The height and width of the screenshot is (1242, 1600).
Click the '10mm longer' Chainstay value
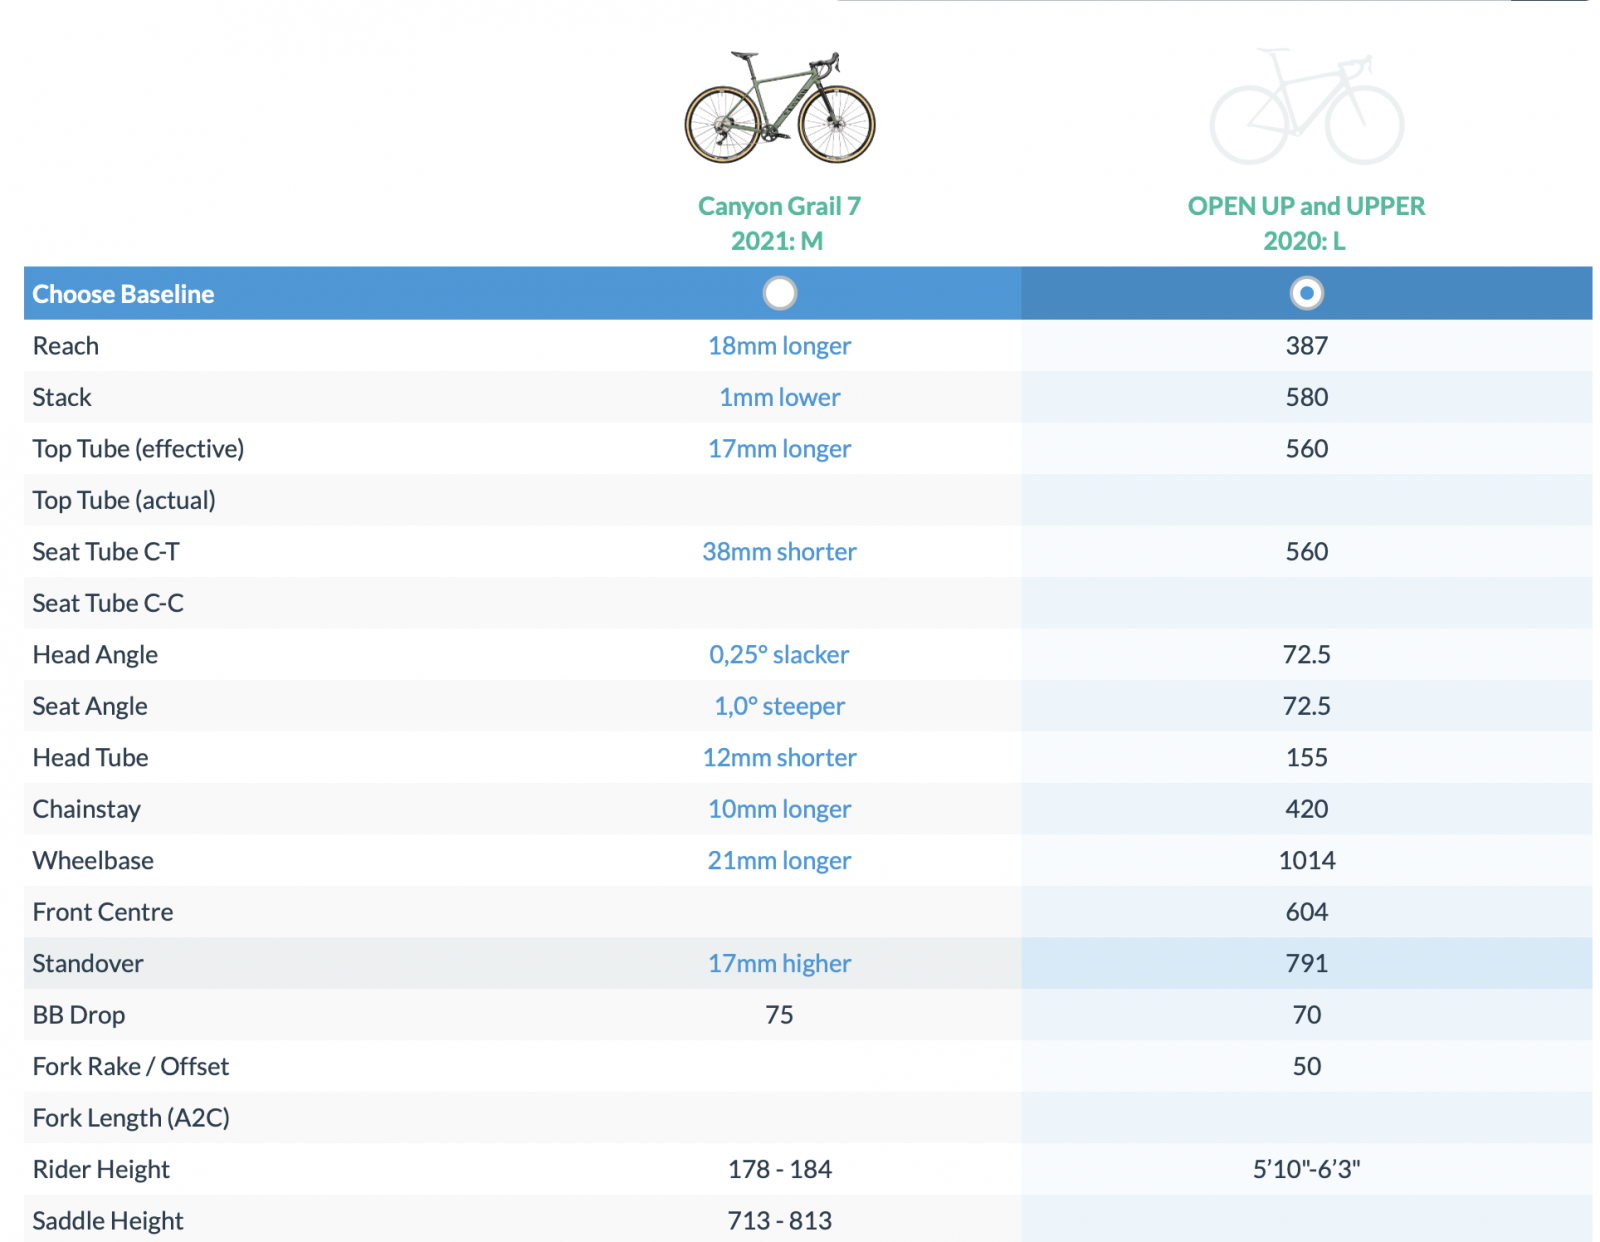779,809
